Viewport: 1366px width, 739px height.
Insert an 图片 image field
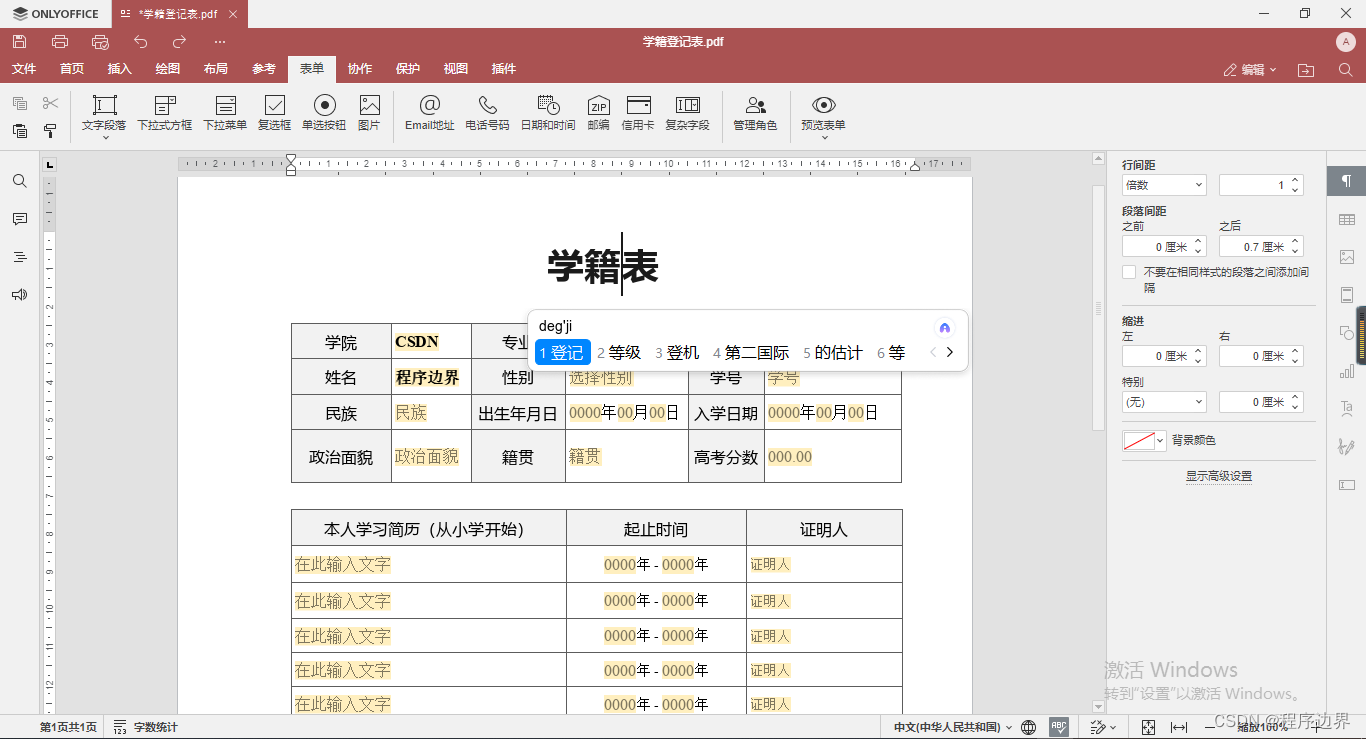tap(369, 112)
